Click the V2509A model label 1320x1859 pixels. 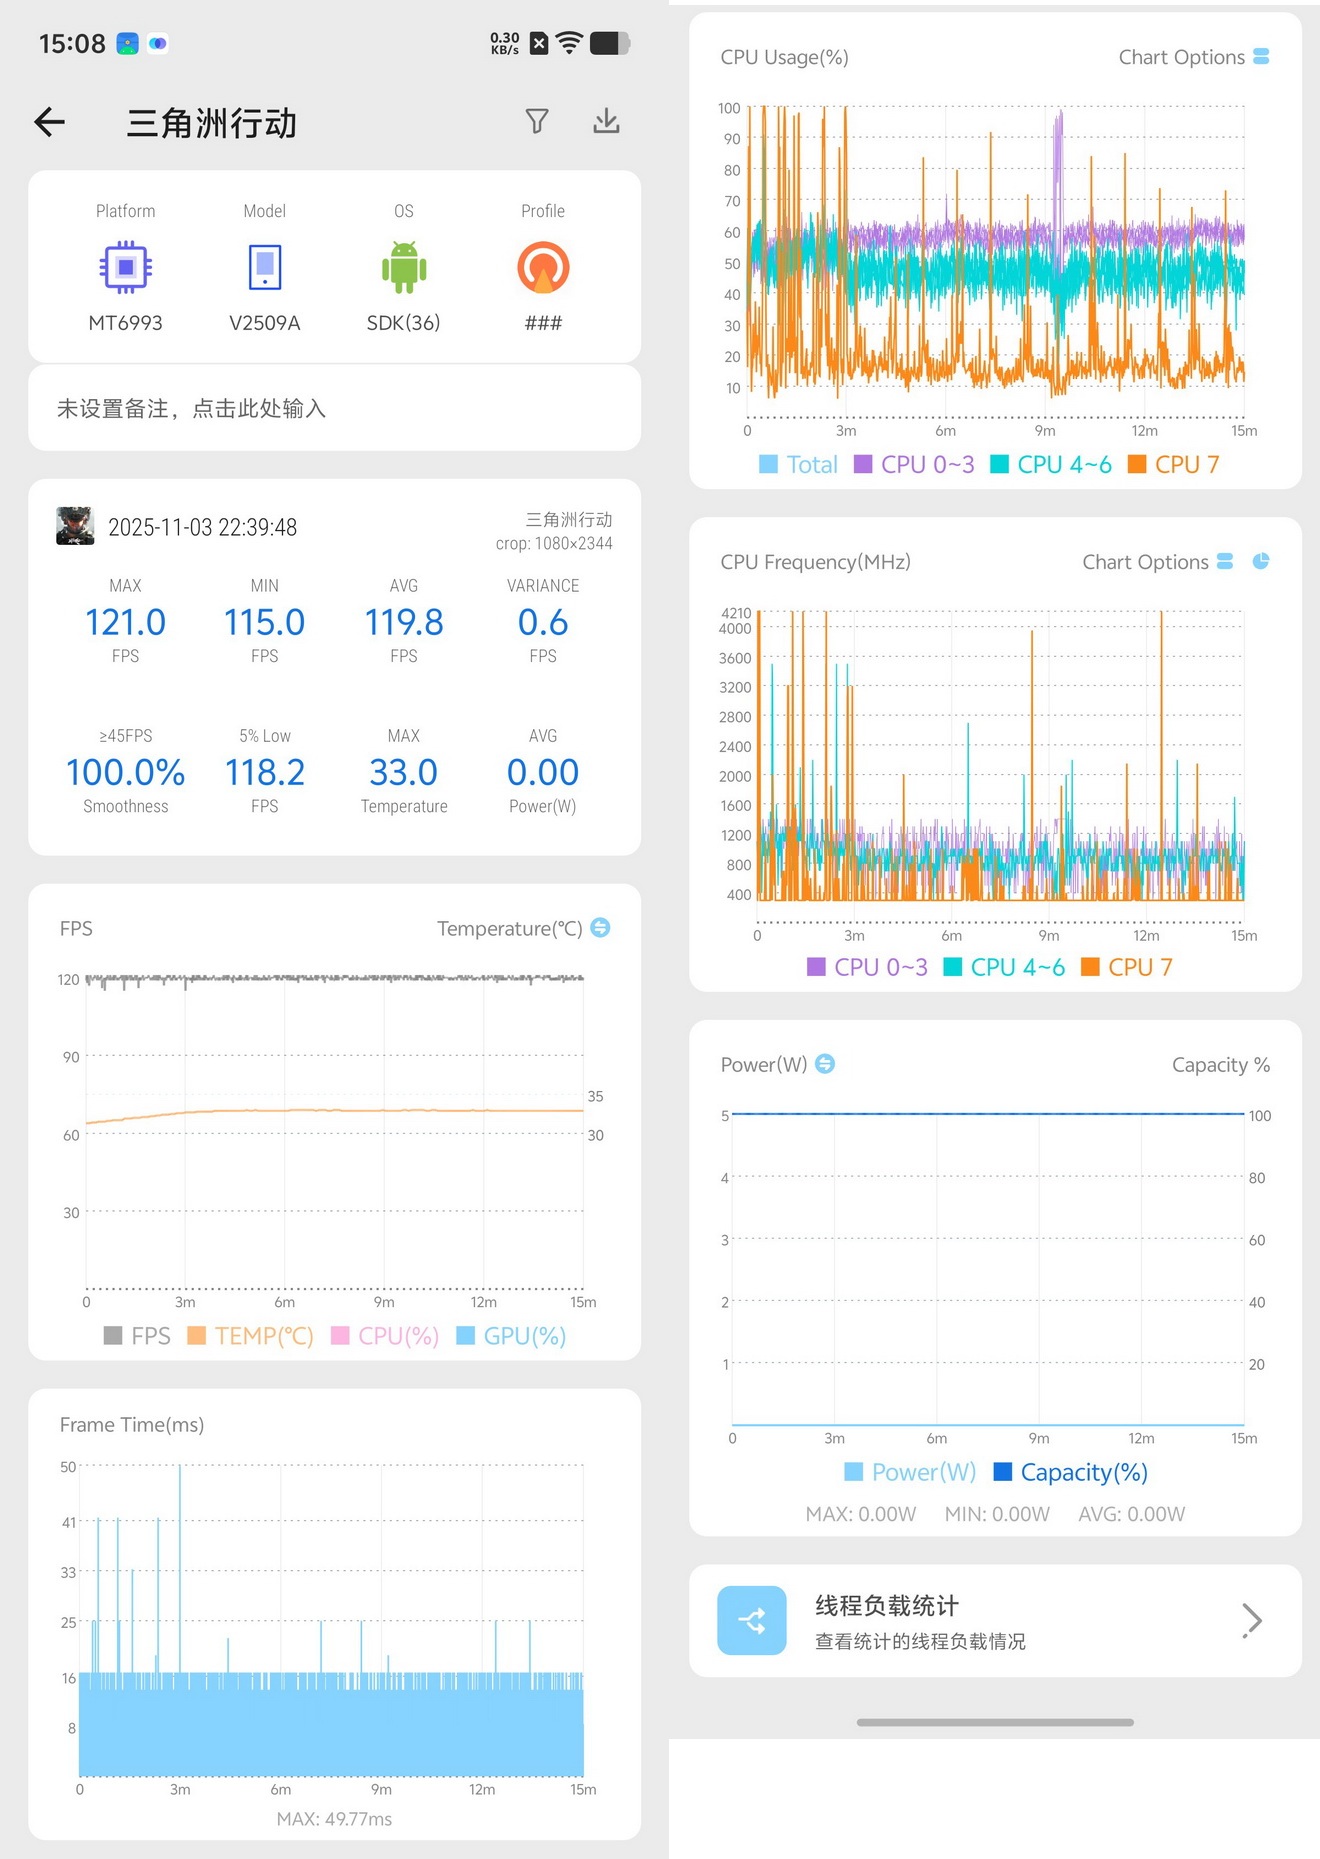tap(265, 322)
